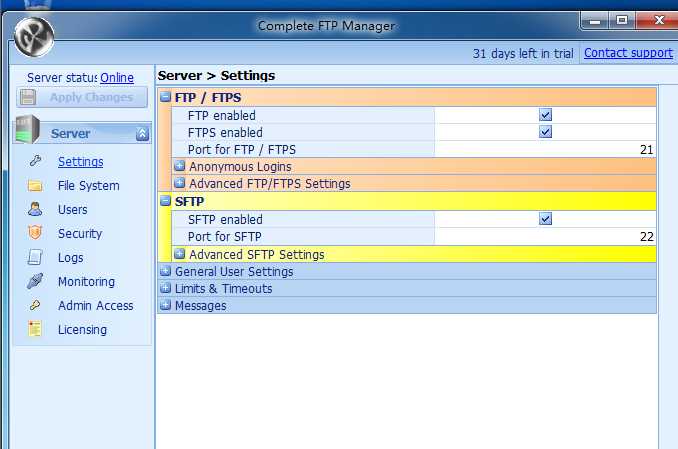Expand the Anonymous Logins section

click(179, 166)
